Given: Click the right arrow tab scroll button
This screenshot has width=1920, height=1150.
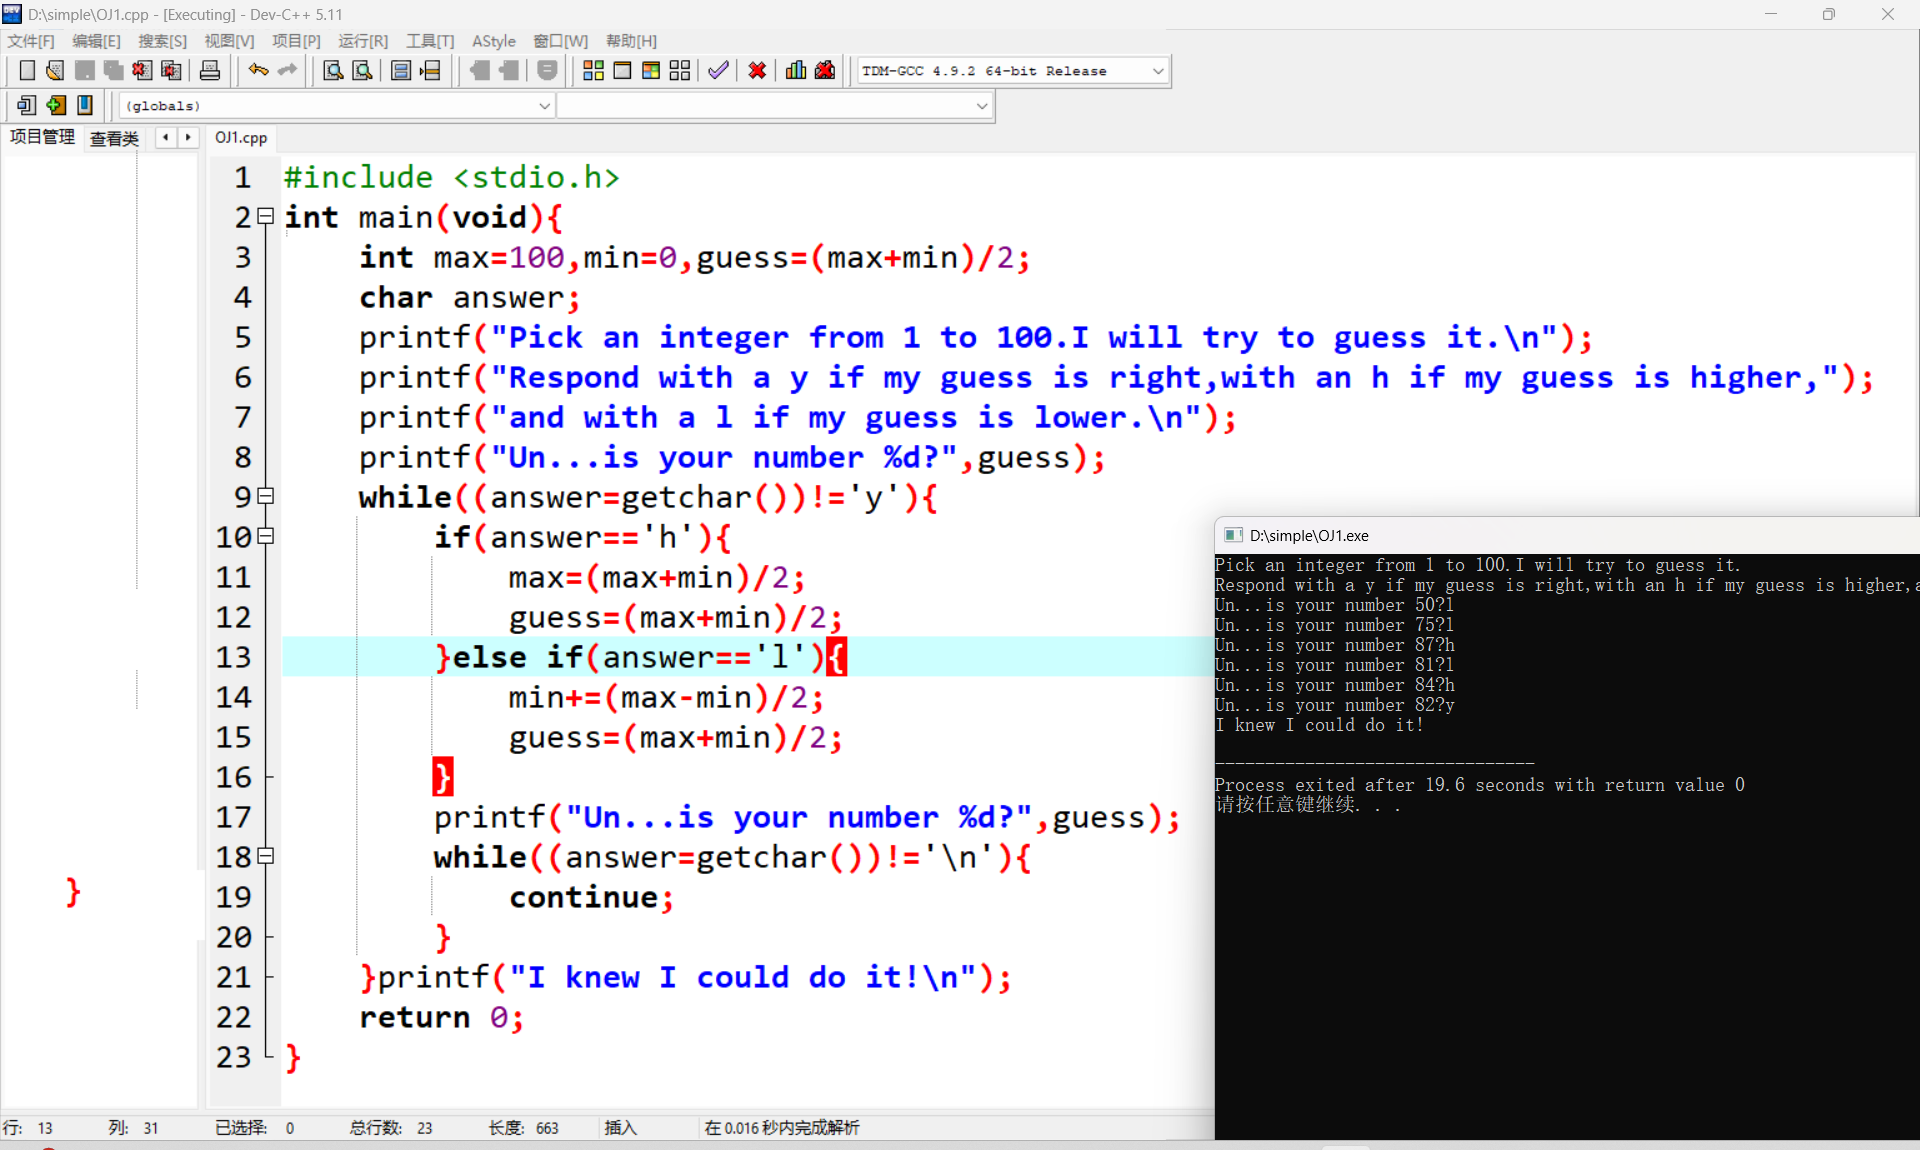Looking at the screenshot, I should [x=188, y=137].
